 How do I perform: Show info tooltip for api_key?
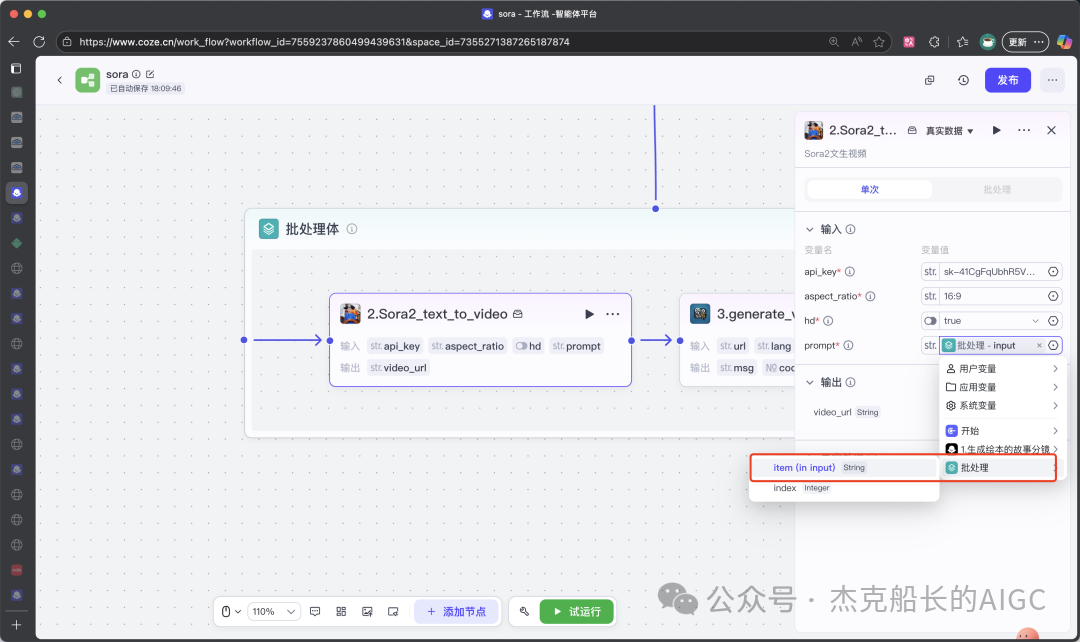coord(850,271)
